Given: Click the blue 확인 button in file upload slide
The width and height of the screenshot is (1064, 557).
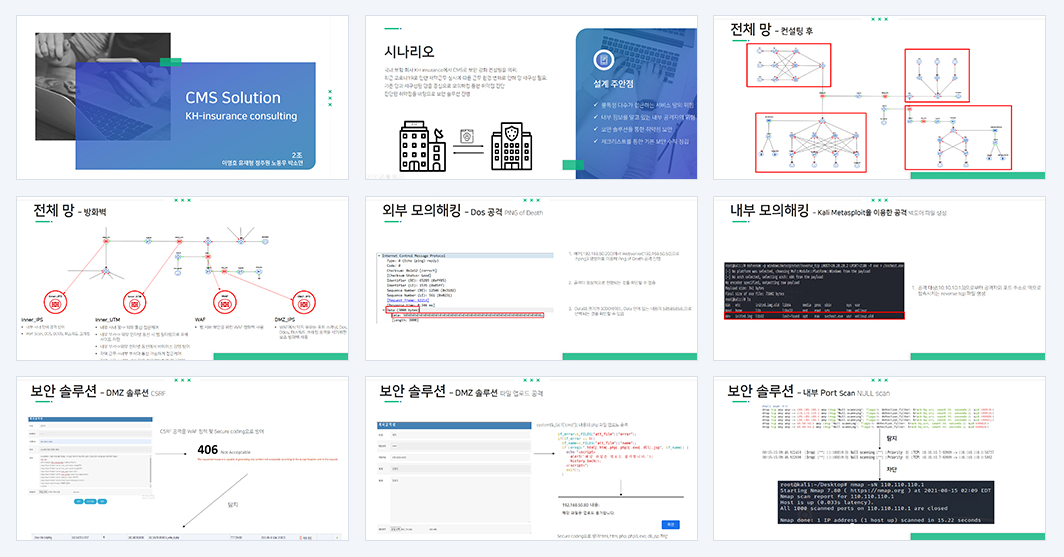Looking at the screenshot, I should point(670,524).
